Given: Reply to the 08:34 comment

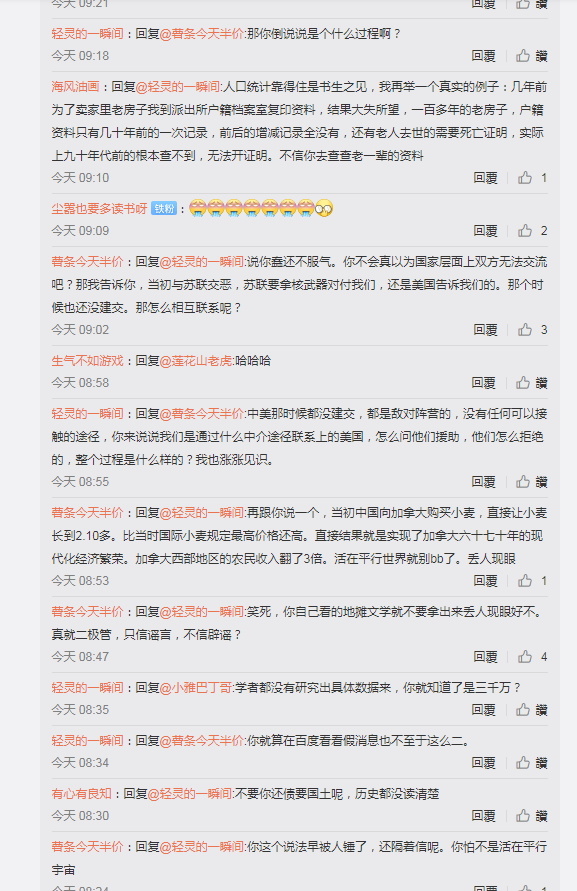Looking at the screenshot, I should click(483, 763).
